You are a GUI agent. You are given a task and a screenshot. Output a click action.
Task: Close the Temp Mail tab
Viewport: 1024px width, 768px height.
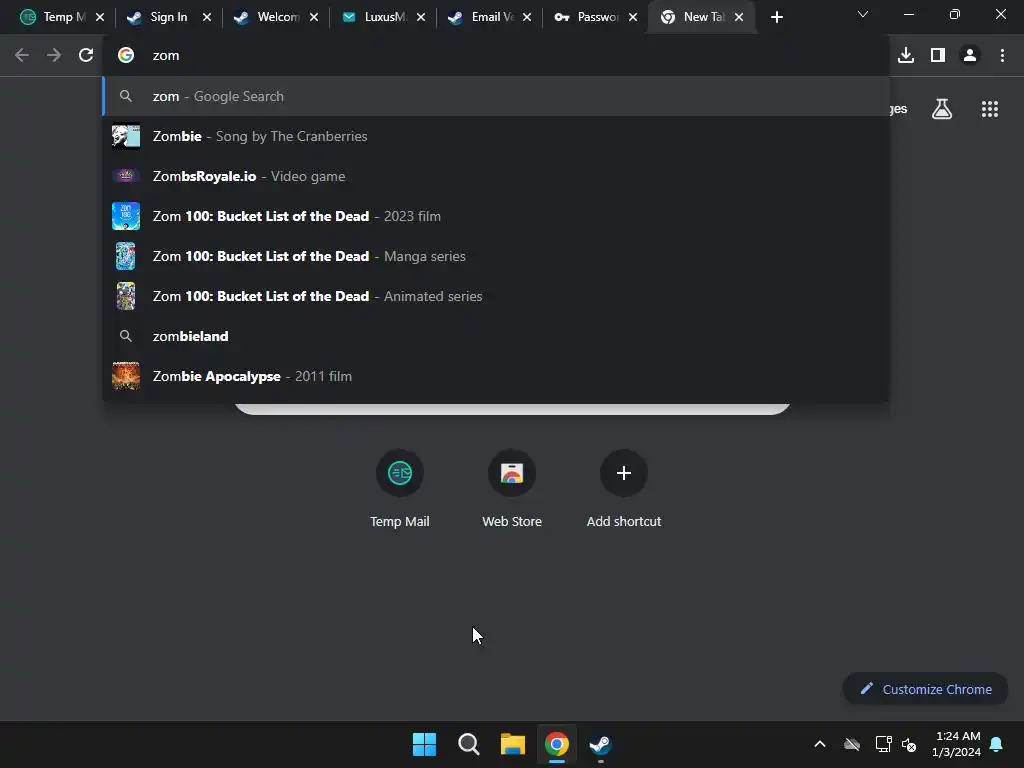(x=100, y=17)
